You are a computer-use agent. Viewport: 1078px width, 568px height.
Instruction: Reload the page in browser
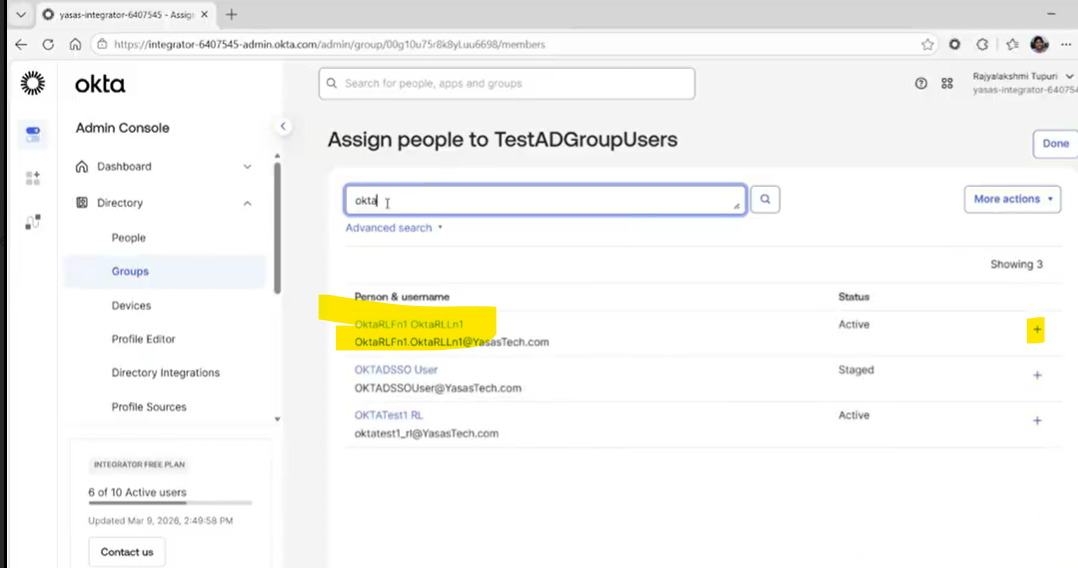[48, 45]
